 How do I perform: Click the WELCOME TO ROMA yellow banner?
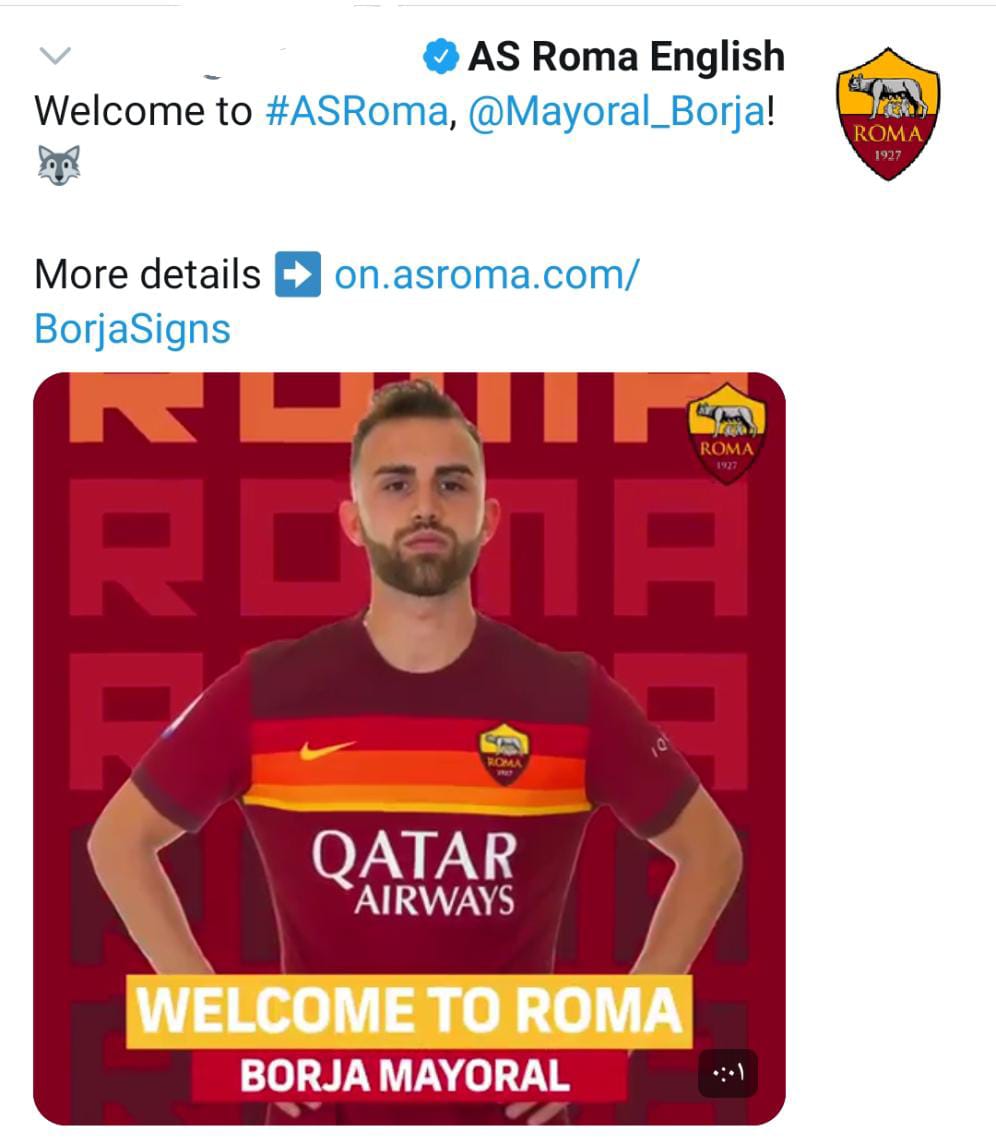pos(409,1011)
